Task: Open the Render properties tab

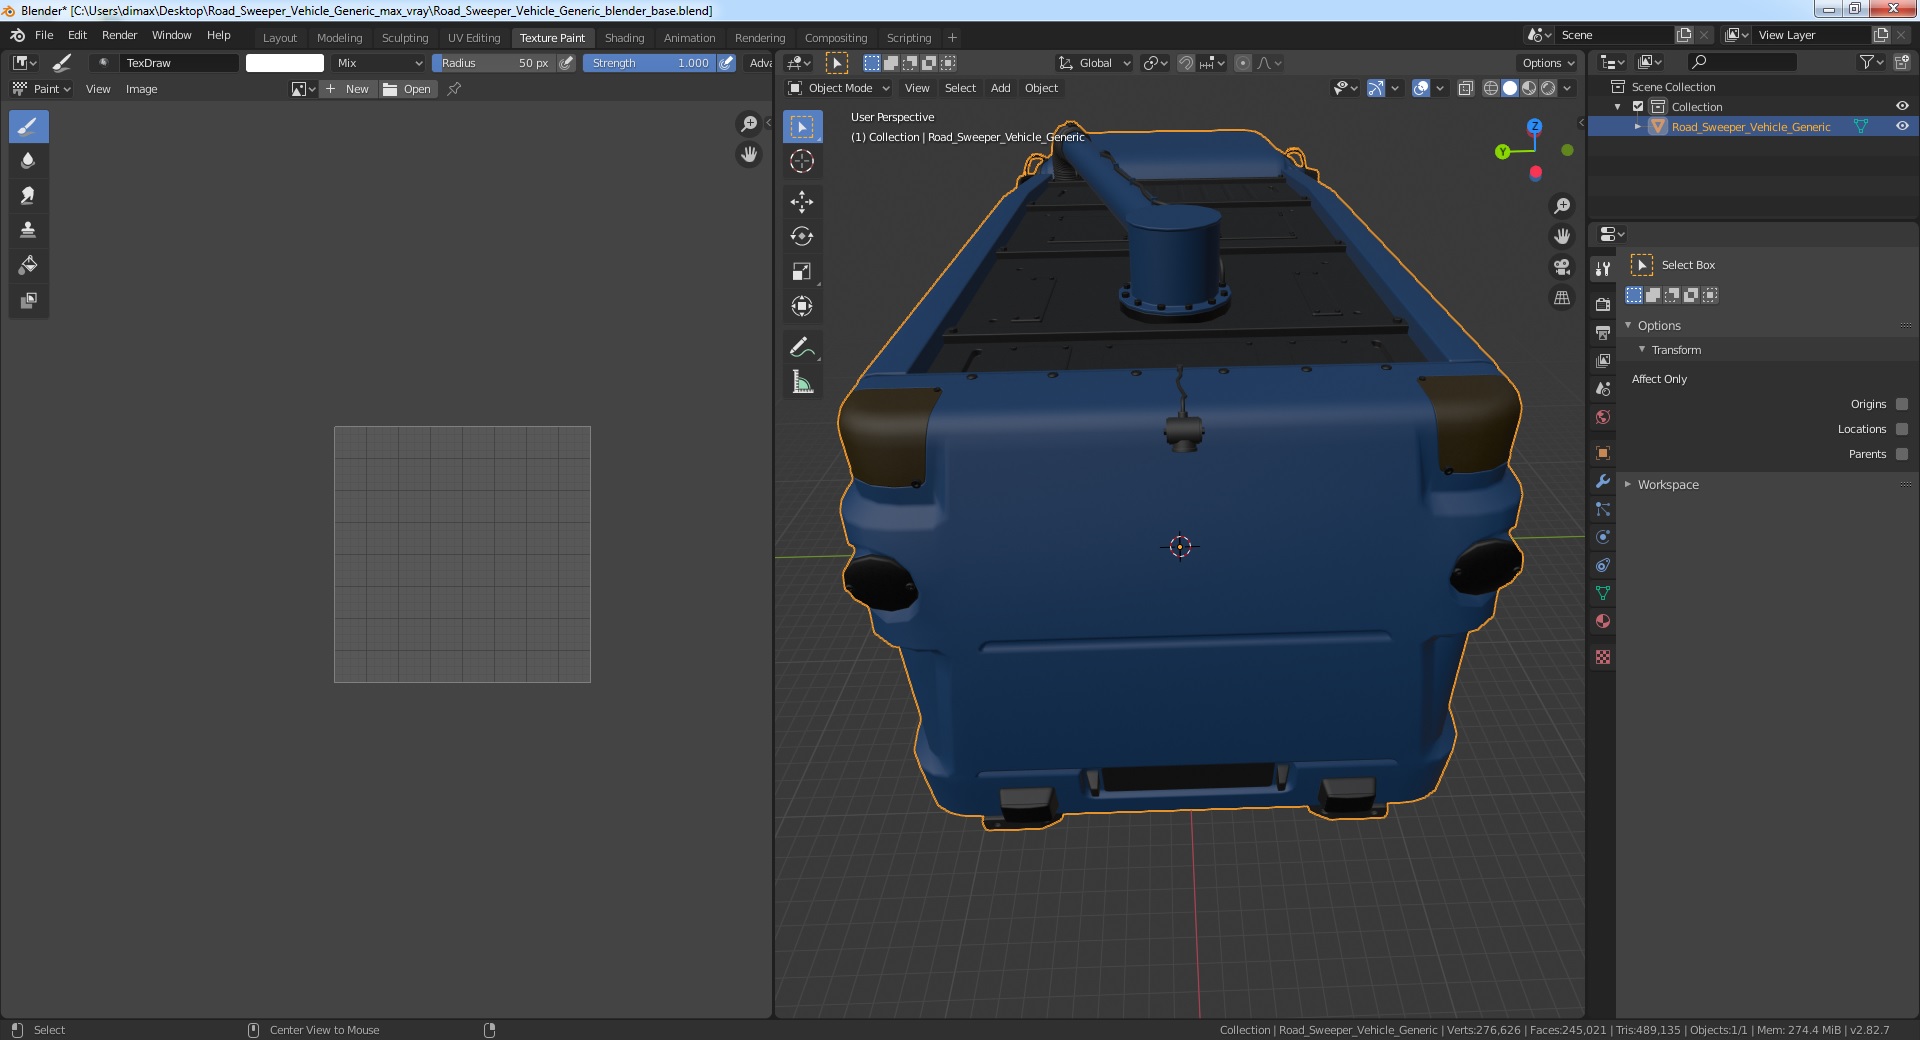Action: pyautogui.click(x=1603, y=304)
